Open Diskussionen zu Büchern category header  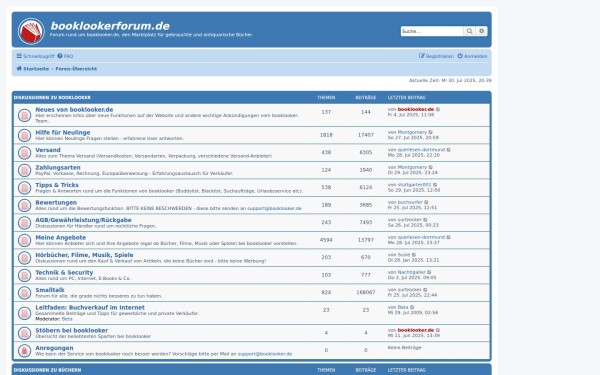(x=47, y=370)
